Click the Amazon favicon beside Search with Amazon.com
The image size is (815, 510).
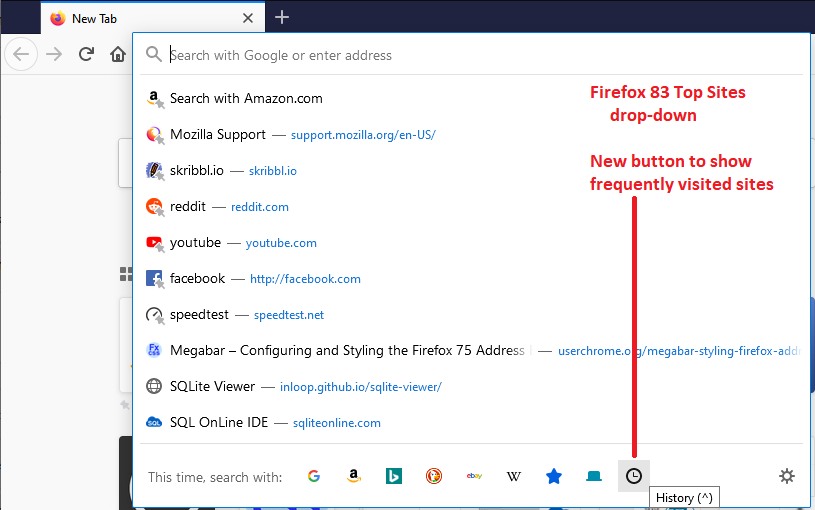coord(154,98)
